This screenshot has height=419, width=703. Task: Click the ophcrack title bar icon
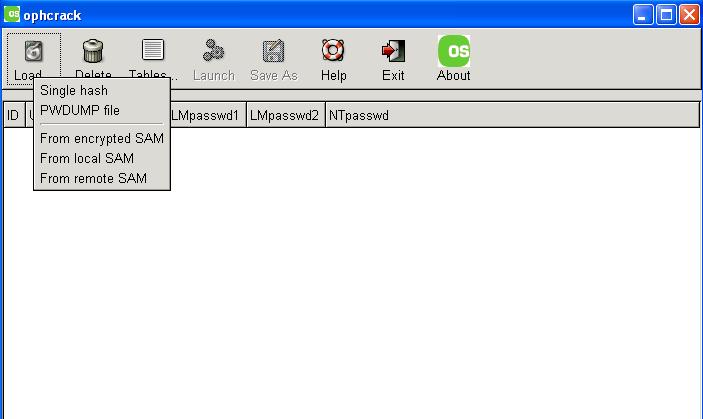[13, 15]
